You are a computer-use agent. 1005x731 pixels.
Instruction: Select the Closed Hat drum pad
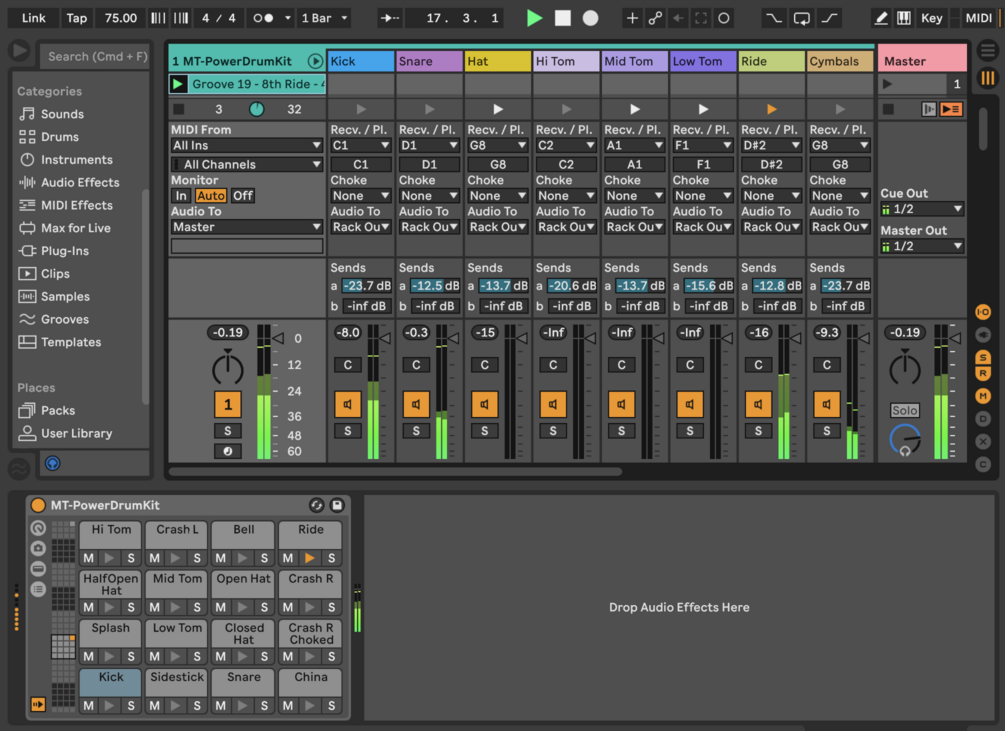244,634
